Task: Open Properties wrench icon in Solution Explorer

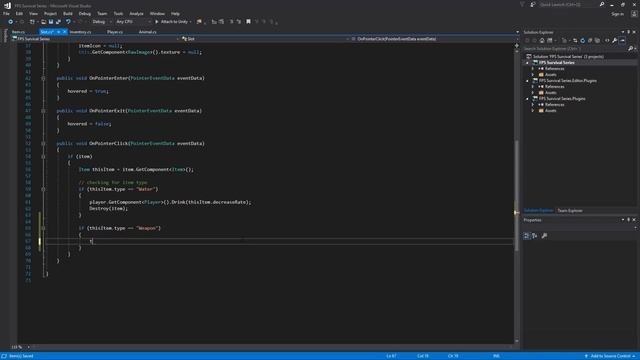Action: point(615,40)
